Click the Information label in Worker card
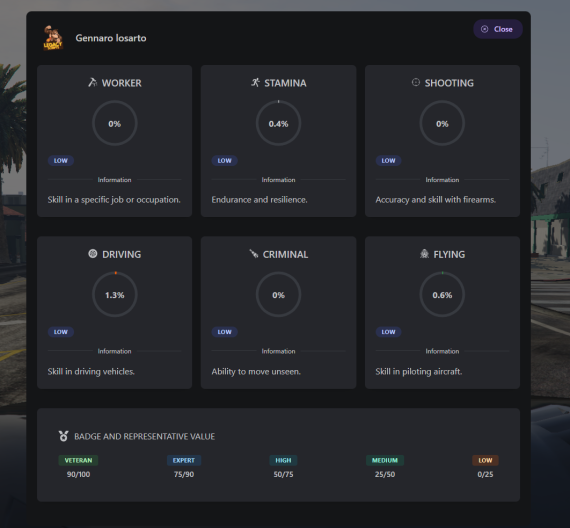570x528 pixels. [x=115, y=180]
